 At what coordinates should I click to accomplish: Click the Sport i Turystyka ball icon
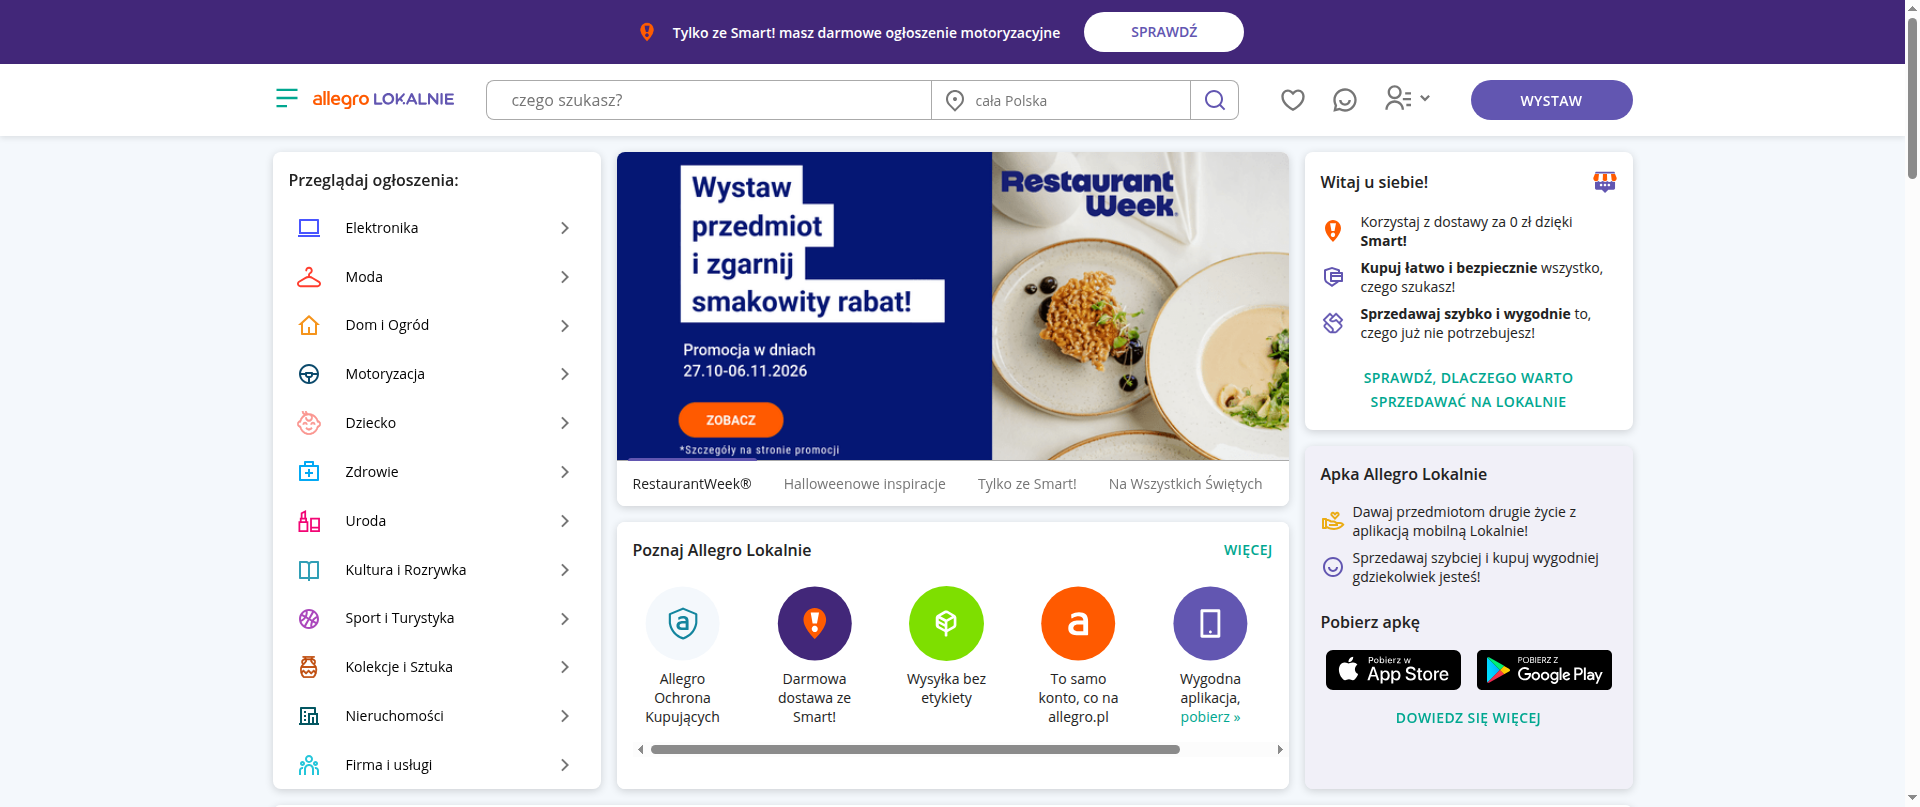click(309, 619)
